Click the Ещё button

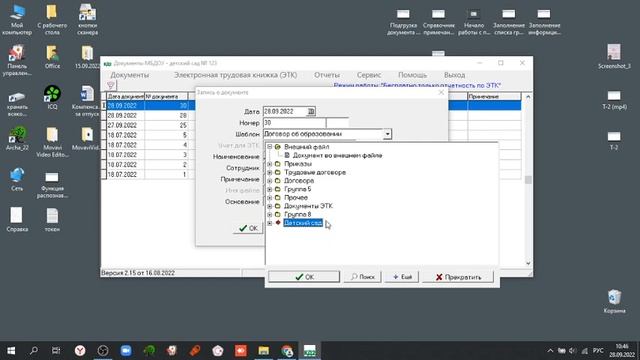(x=402, y=277)
